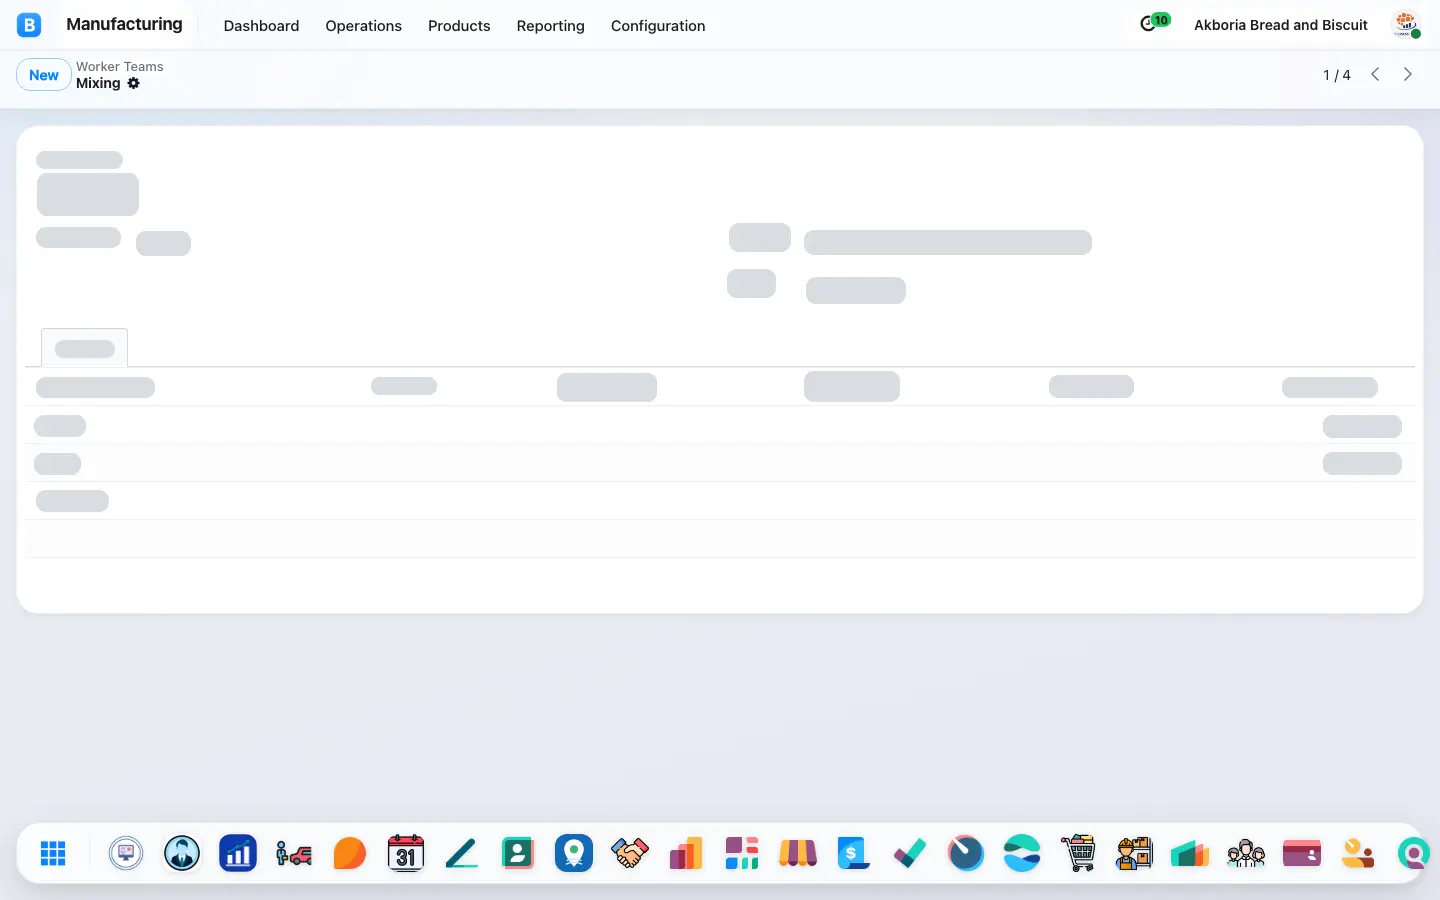Viewport: 1440px width, 900px height.
Task: Open the Mixing record gear actions menu
Action: (x=134, y=83)
